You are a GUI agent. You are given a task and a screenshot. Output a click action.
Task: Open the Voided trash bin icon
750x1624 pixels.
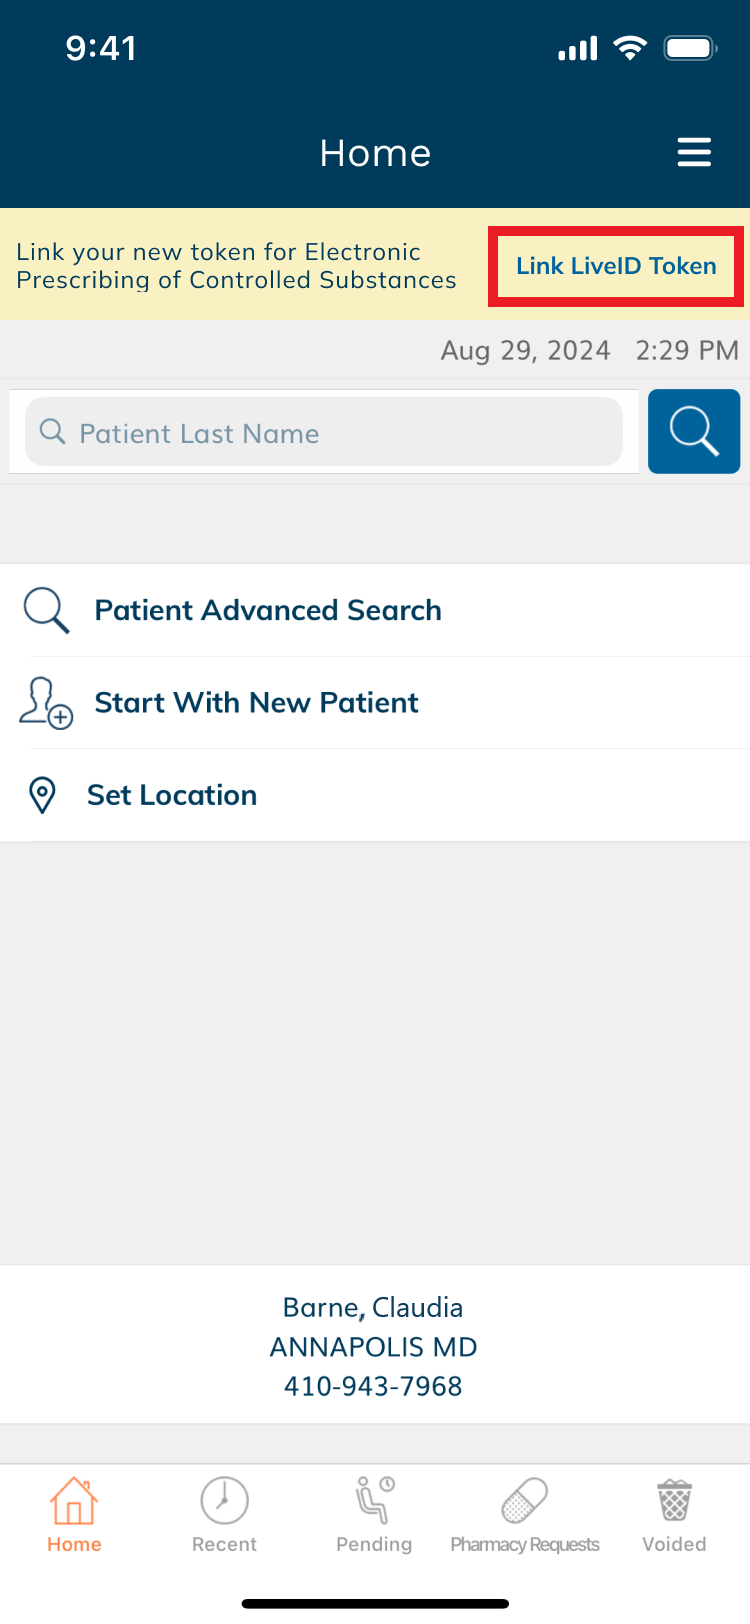[x=674, y=1501]
